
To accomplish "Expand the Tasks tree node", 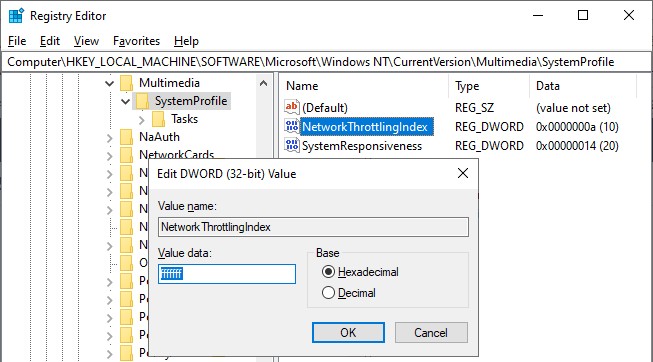I will click(142, 120).
